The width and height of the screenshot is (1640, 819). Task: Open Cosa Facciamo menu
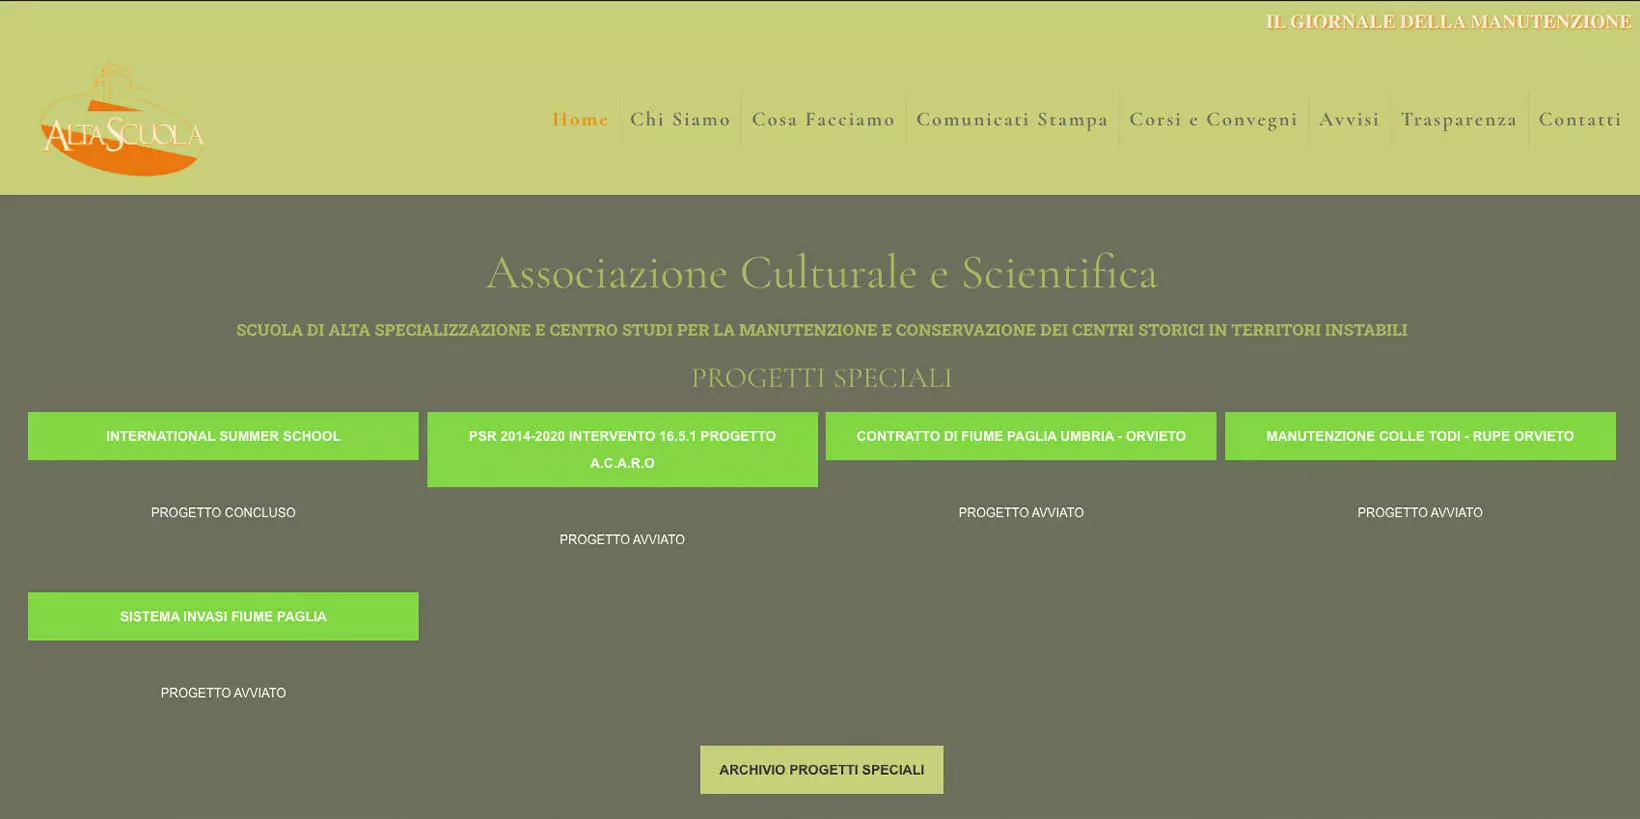tap(823, 119)
